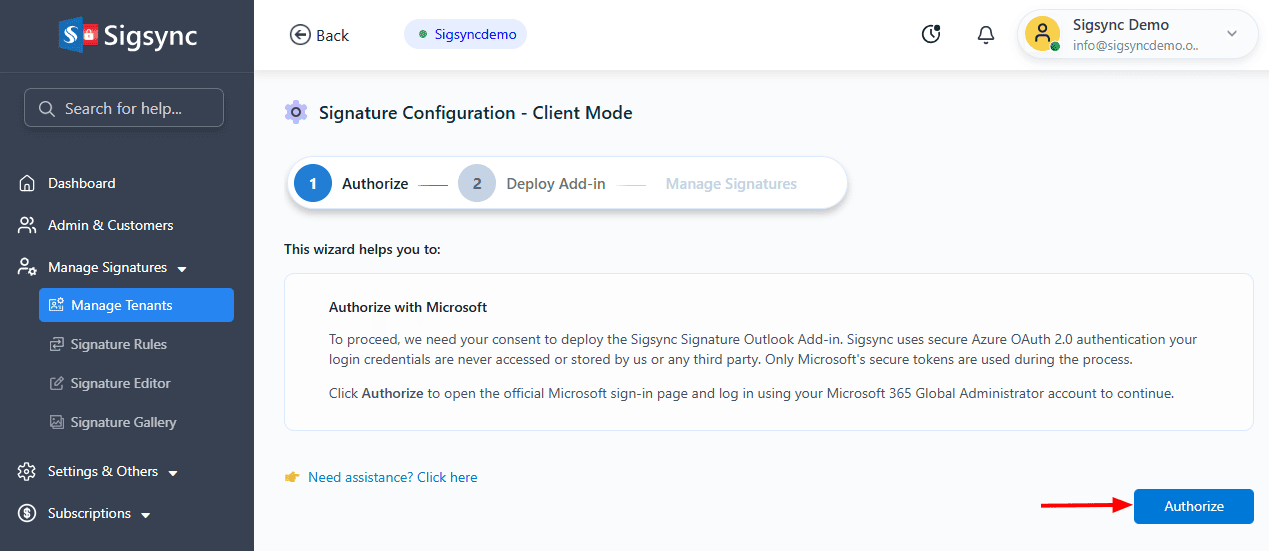Click the search magnifier icon
This screenshot has height=551, width=1269.
(46, 109)
